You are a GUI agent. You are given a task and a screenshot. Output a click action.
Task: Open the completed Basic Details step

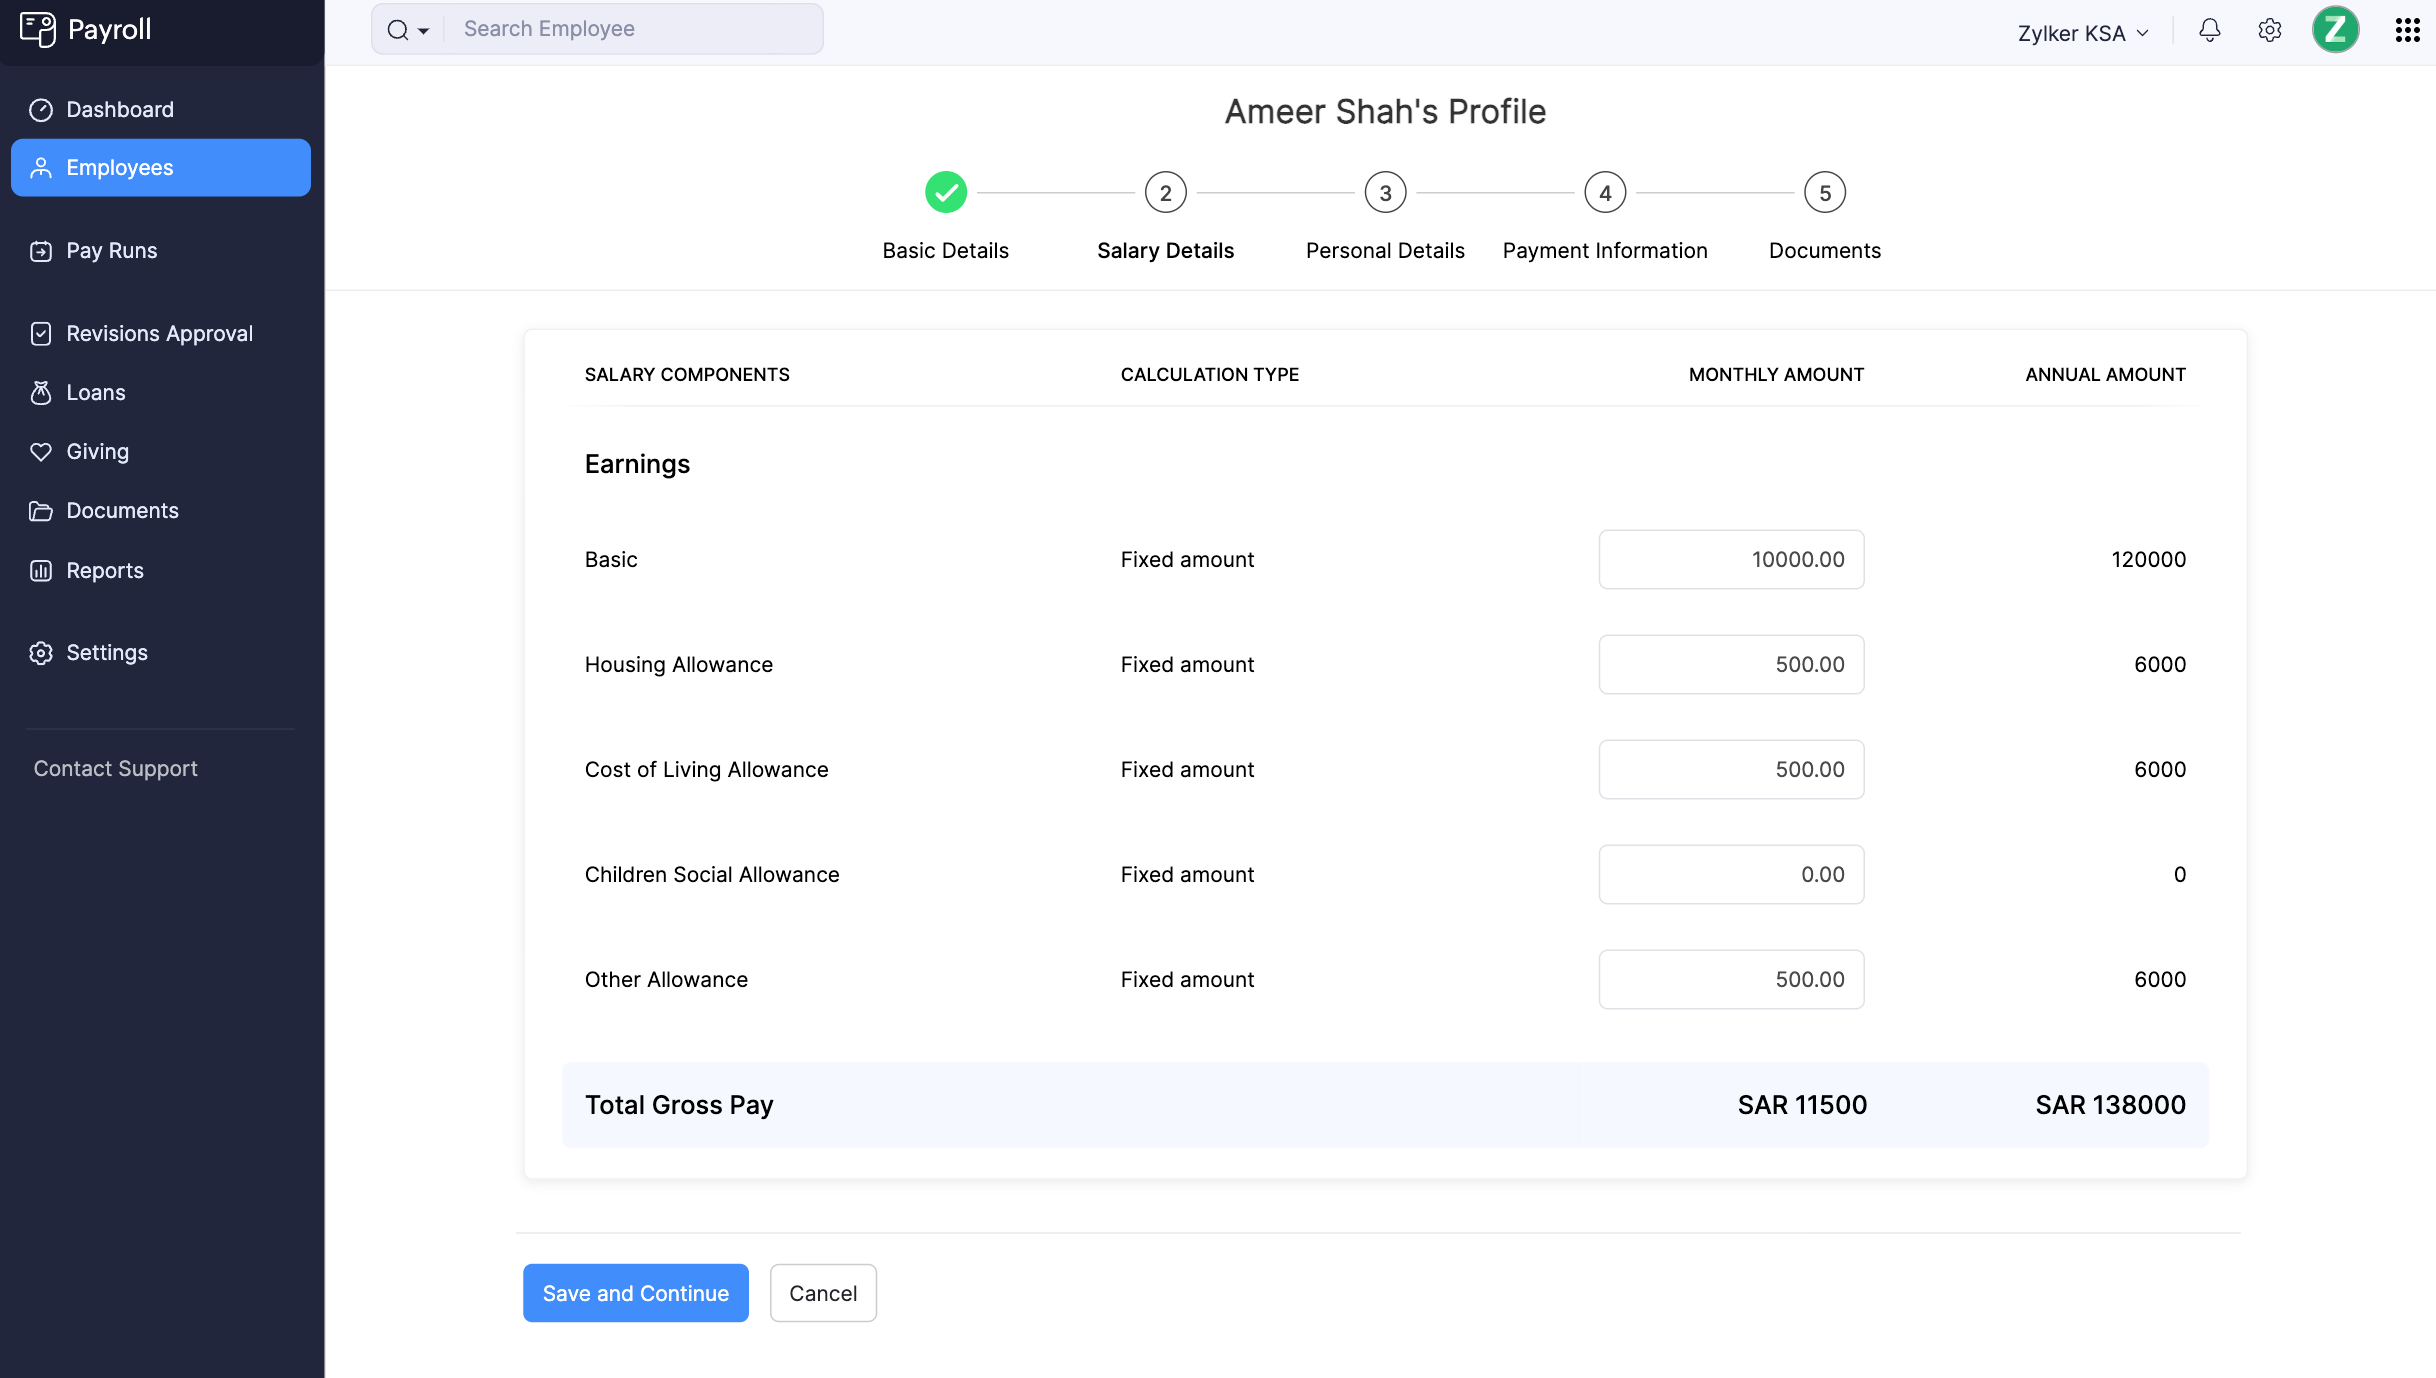pyautogui.click(x=945, y=192)
